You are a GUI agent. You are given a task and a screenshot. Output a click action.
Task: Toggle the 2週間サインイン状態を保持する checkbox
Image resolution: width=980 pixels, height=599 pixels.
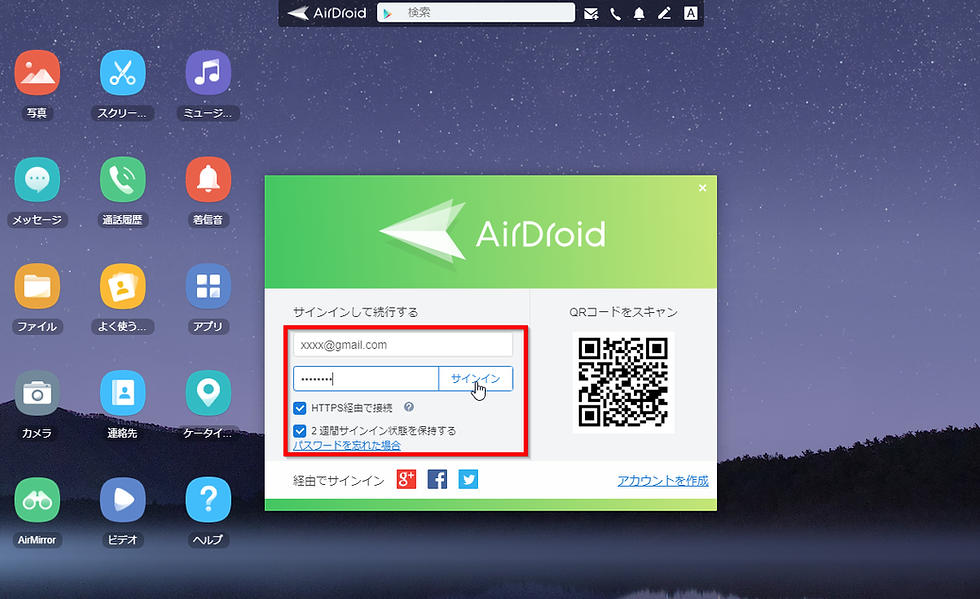[x=300, y=431]
